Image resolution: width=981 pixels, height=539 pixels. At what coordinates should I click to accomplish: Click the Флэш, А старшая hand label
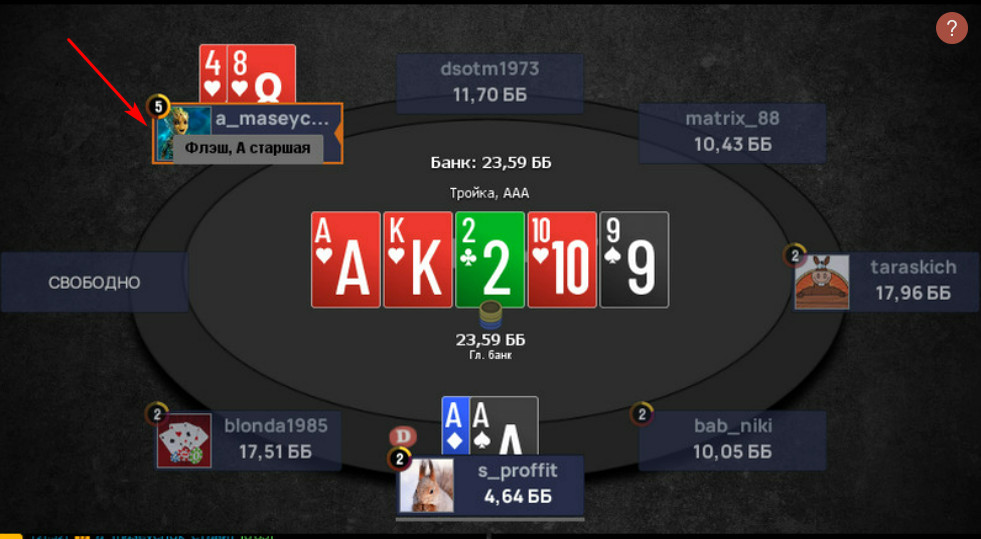(248, 149)
